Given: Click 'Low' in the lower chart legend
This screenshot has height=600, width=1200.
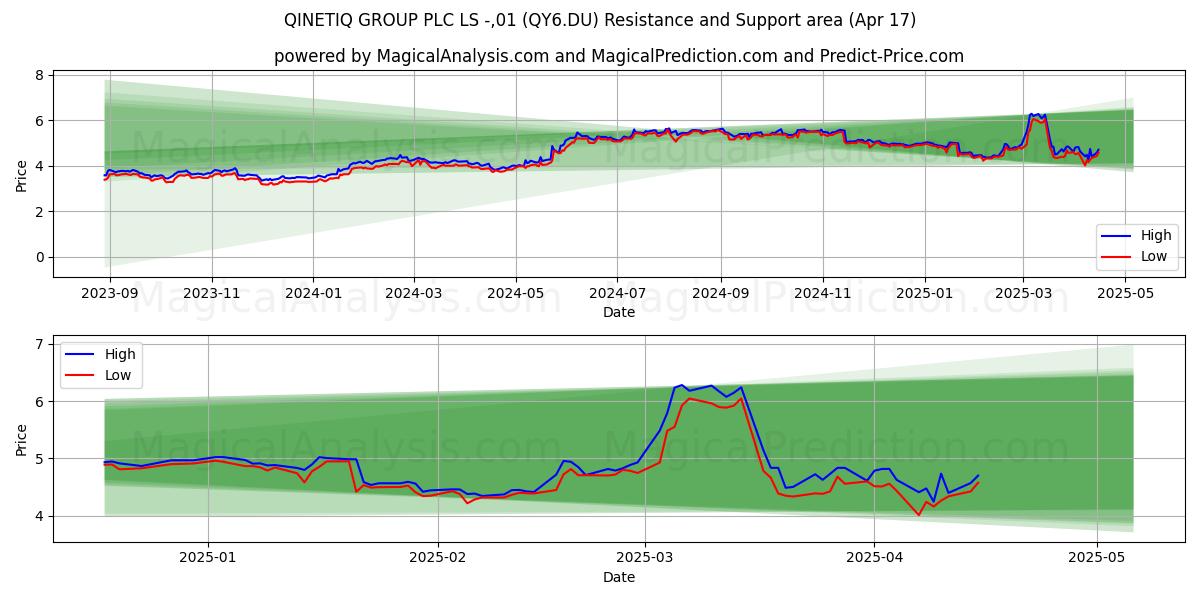Looking at the screenshot, I should [118, 376].
